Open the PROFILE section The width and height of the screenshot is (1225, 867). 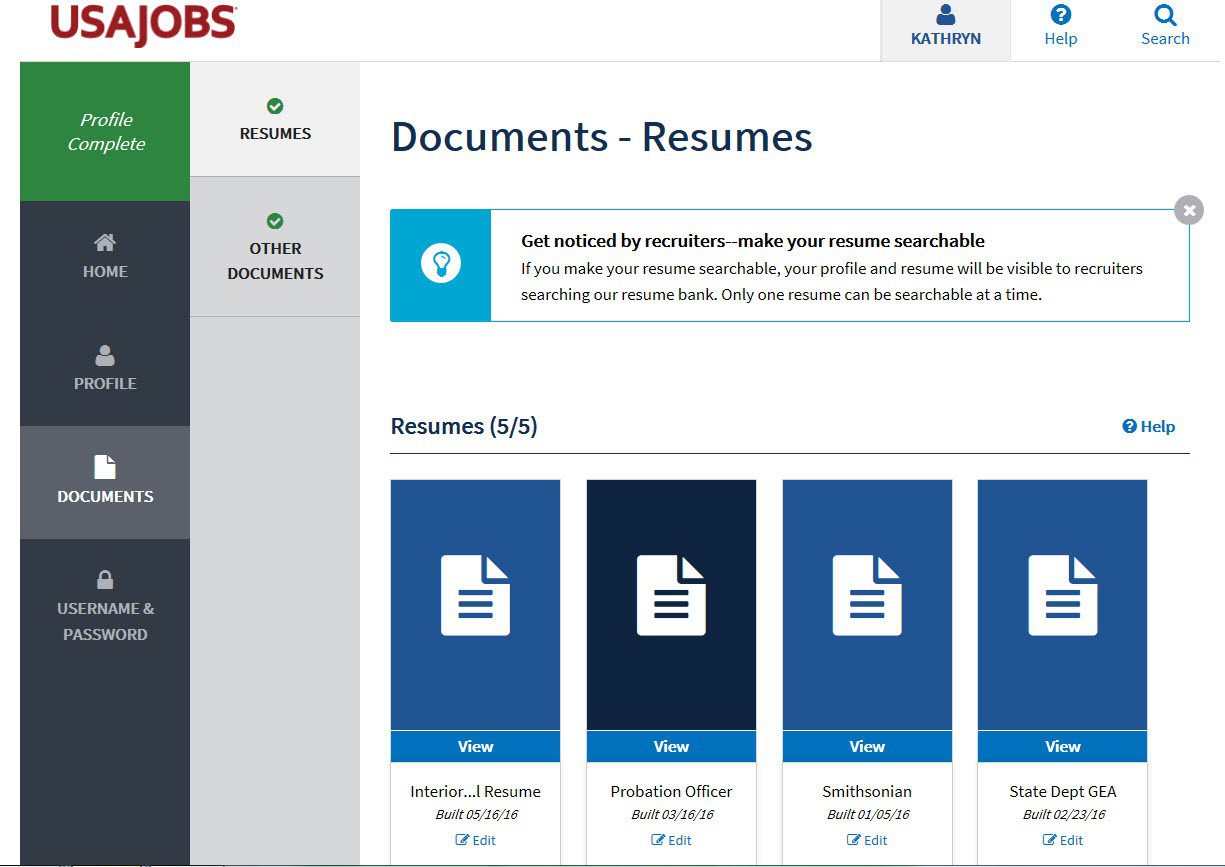105,369
